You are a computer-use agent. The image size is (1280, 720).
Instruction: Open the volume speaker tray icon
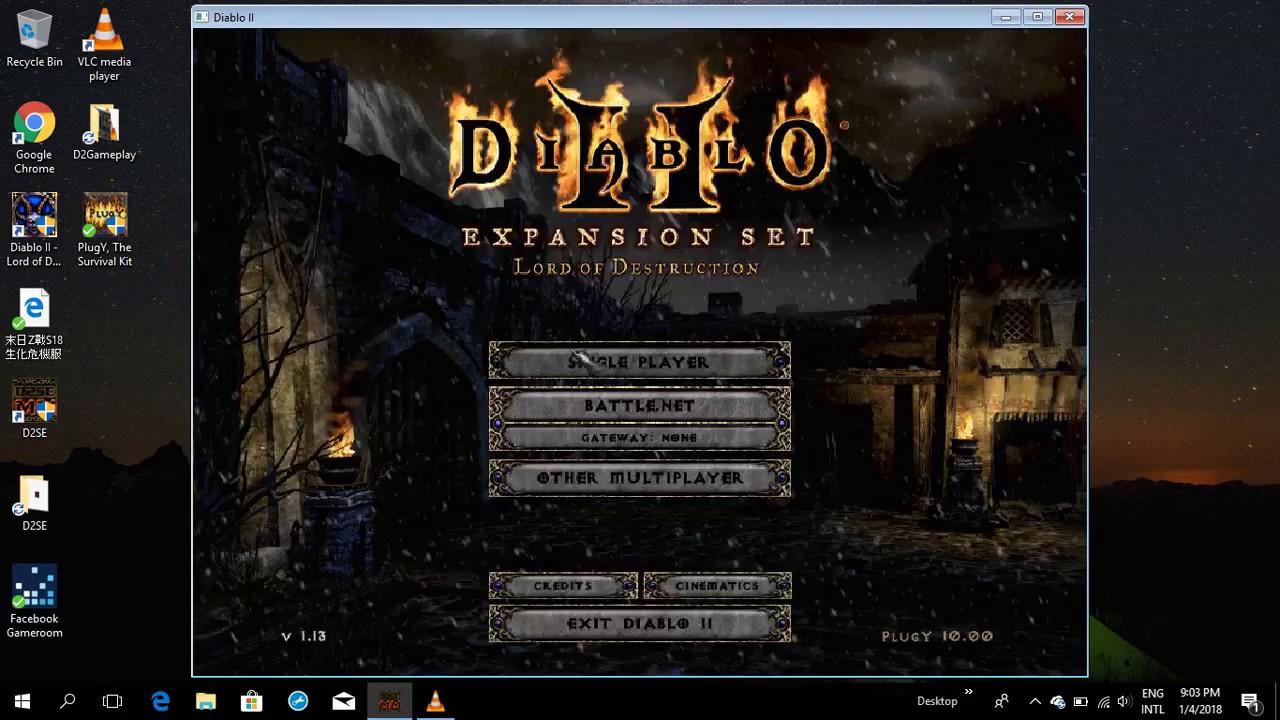pos(1125,701)
